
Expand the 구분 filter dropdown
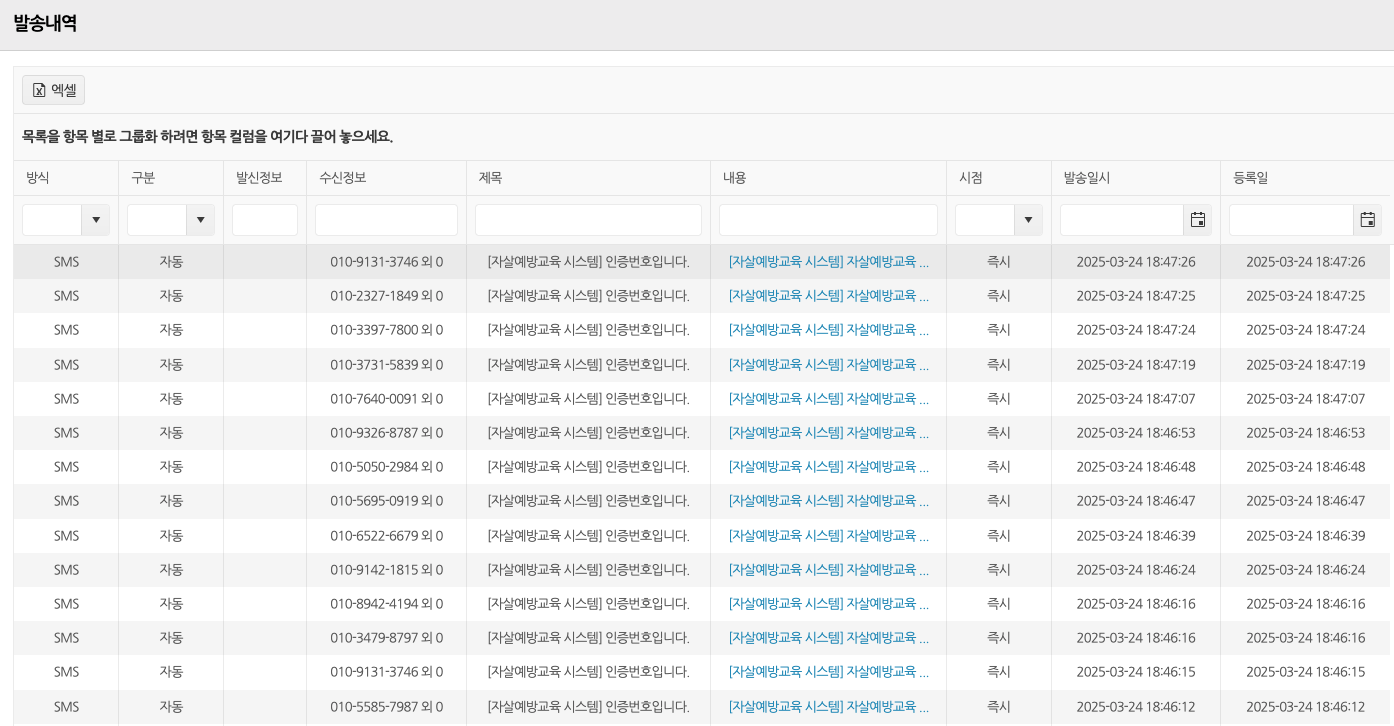click(201, 220)
